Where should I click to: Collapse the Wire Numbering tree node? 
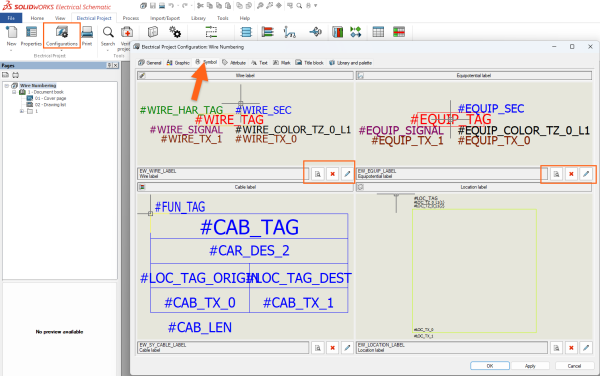pyautogui.click(x=7, y=86)
